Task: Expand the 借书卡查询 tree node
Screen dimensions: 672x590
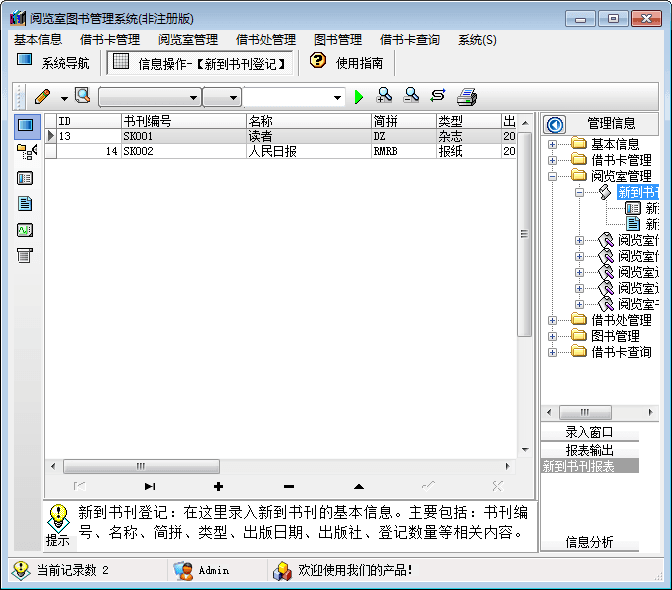Action: click(x=552, y=352)
